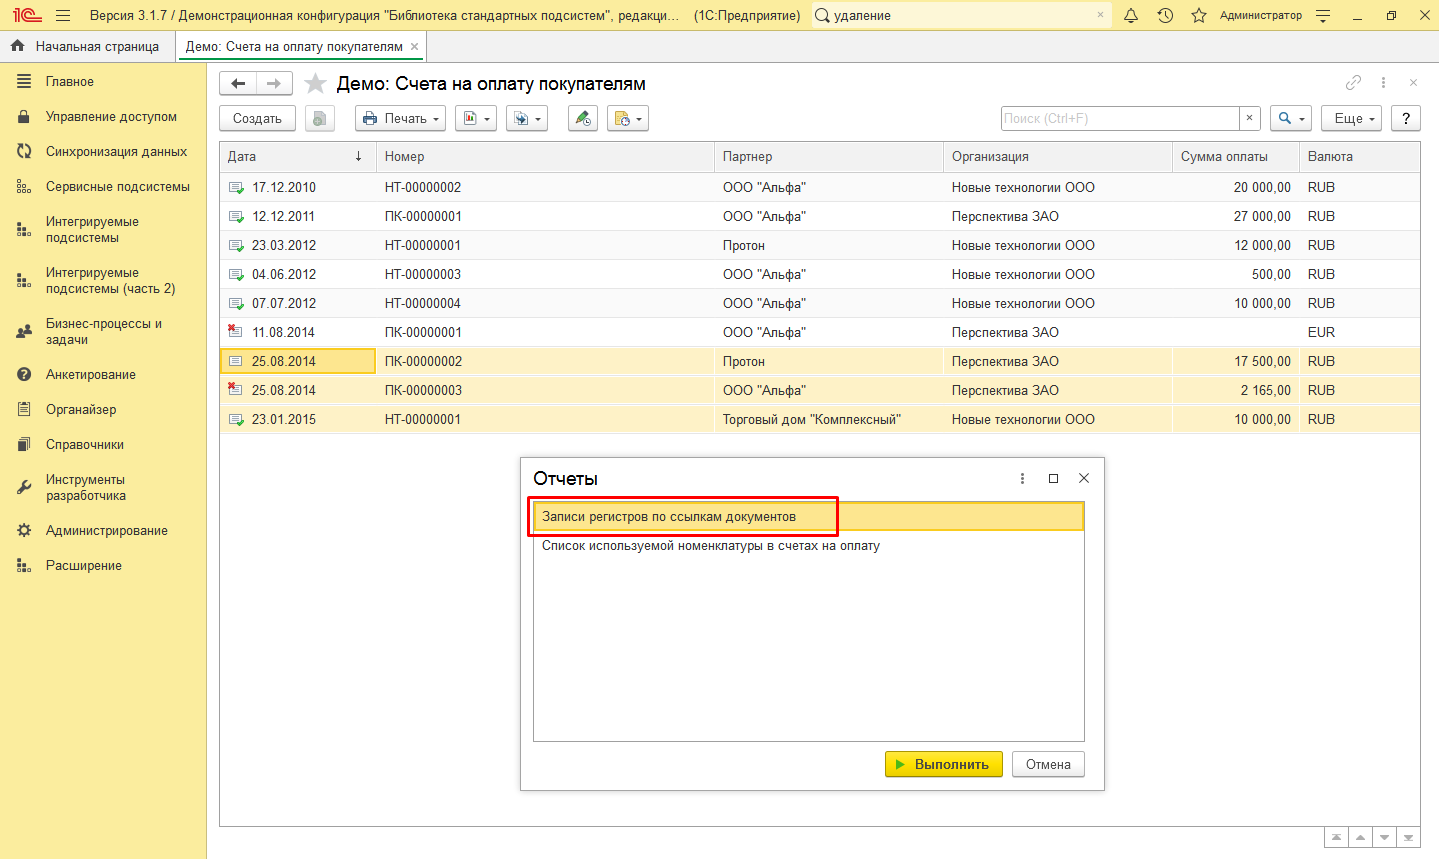Open help with the question mark
1439x859 pixels.
point(1406,118)
